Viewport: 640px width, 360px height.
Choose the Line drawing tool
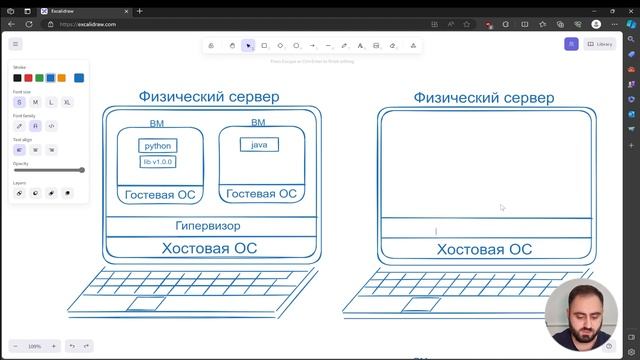coord(328,46)
